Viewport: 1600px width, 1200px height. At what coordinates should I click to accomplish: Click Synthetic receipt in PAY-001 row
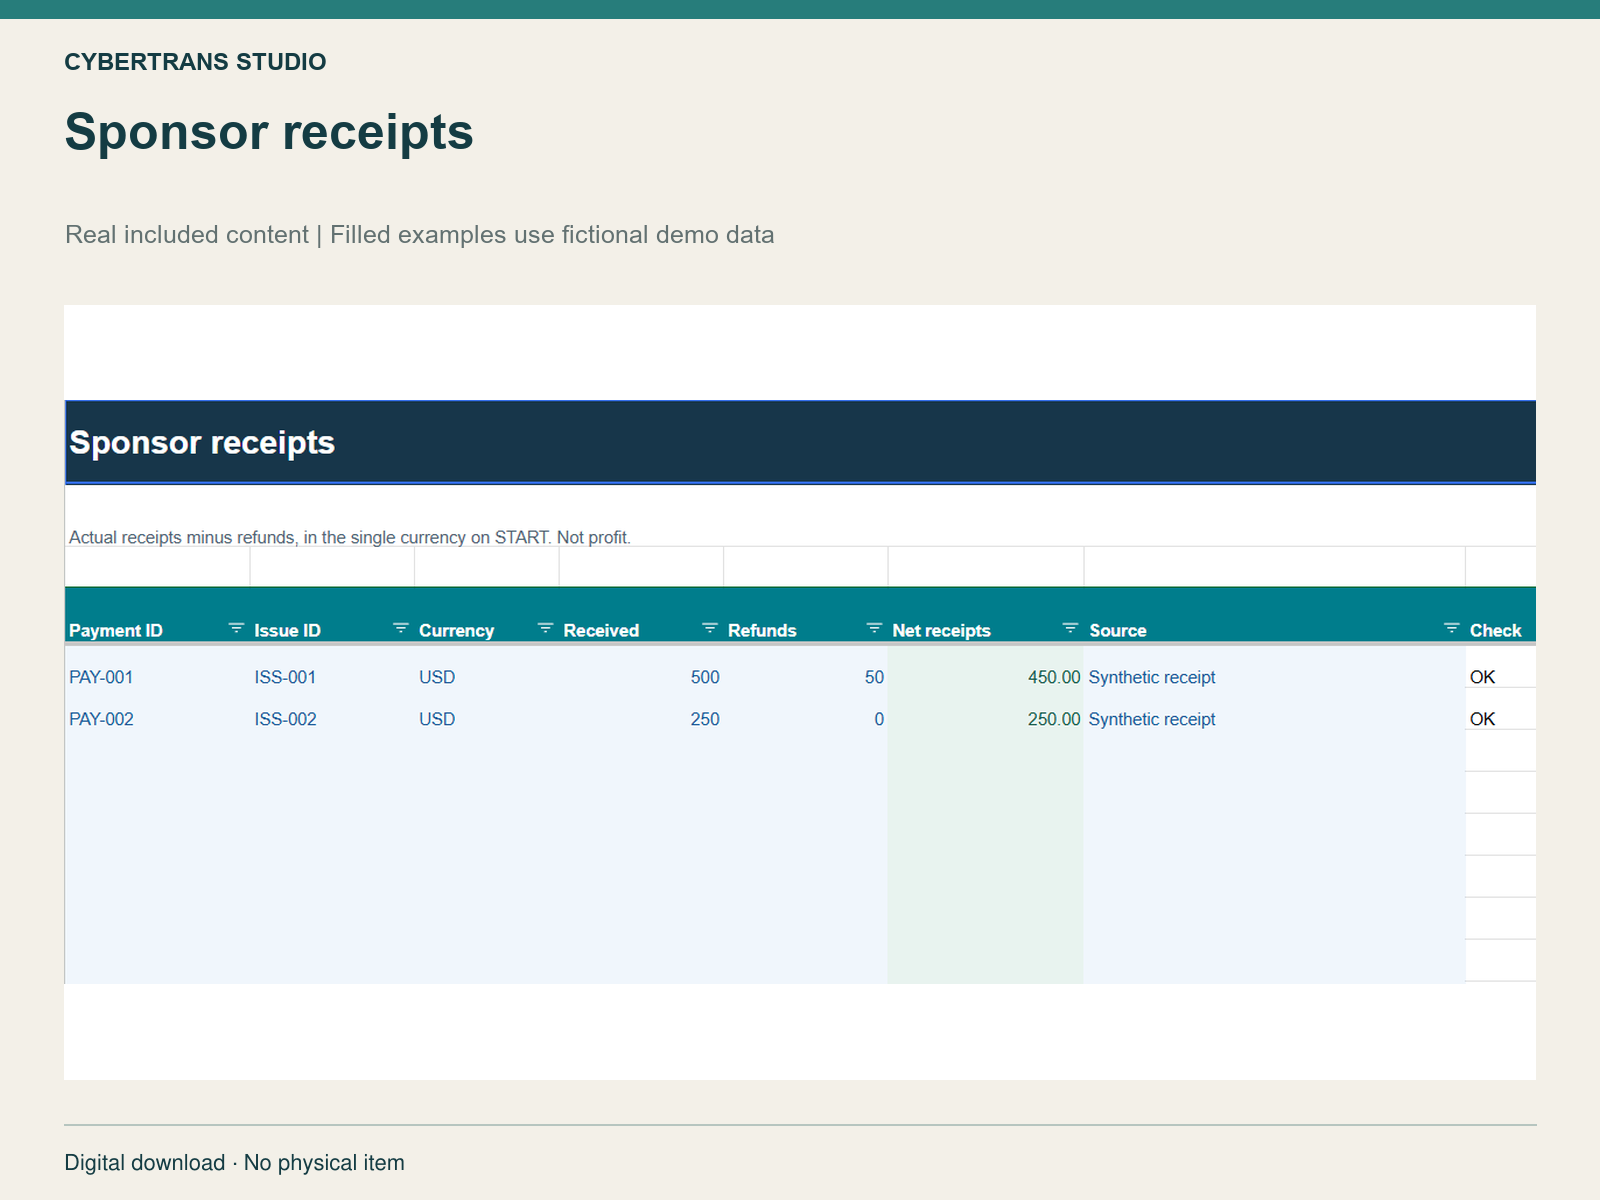tap(1152, 677)
